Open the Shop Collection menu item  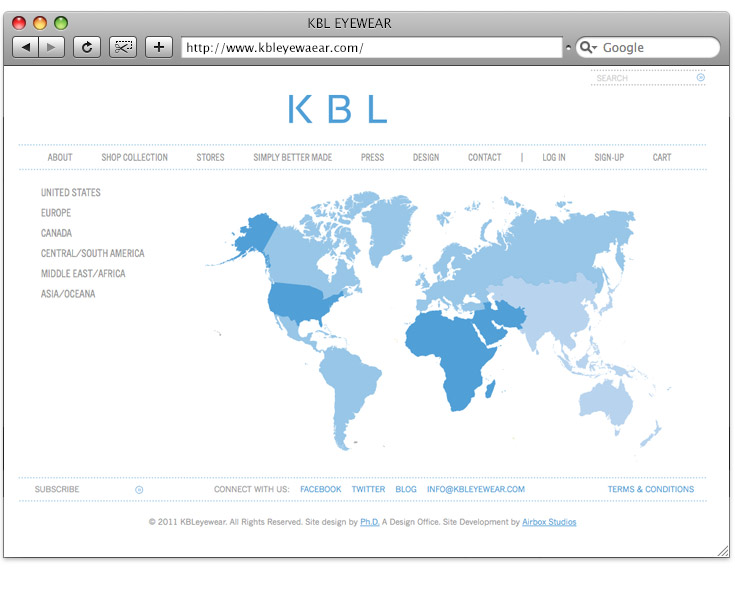[x=134, y=158]
